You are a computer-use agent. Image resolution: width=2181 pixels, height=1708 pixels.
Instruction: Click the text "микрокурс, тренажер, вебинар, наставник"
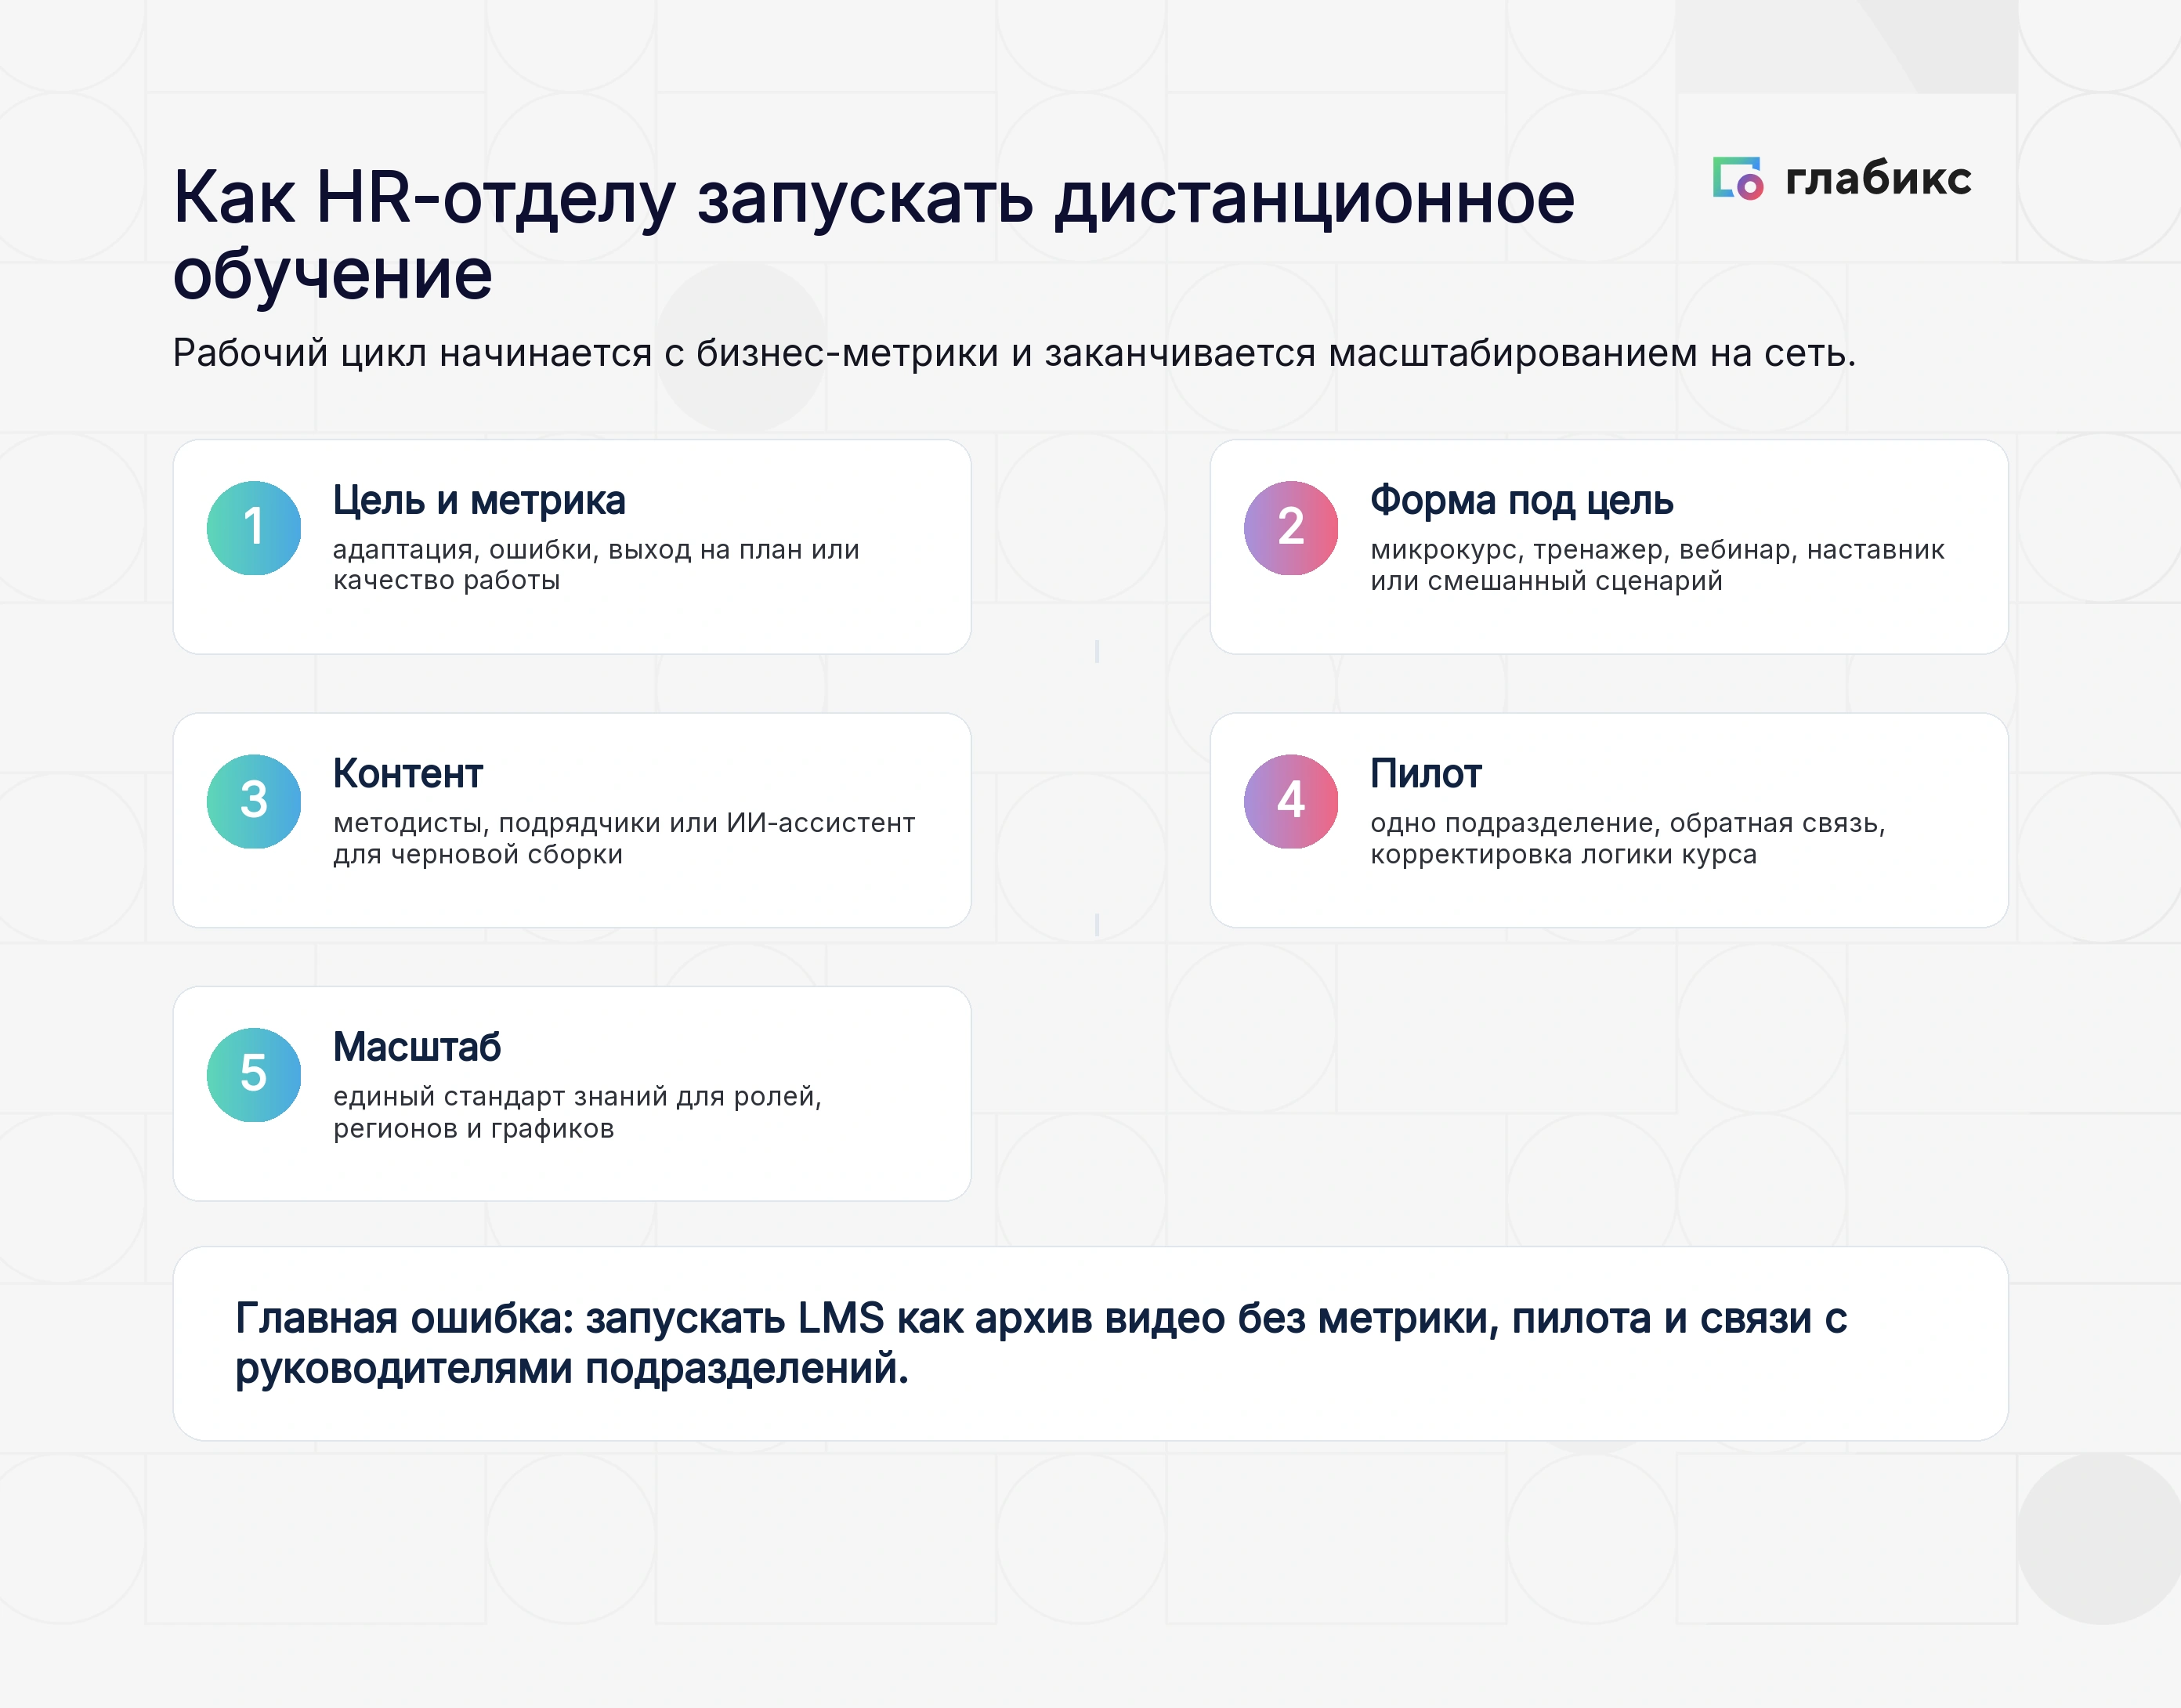click(x=1657, y=550)
